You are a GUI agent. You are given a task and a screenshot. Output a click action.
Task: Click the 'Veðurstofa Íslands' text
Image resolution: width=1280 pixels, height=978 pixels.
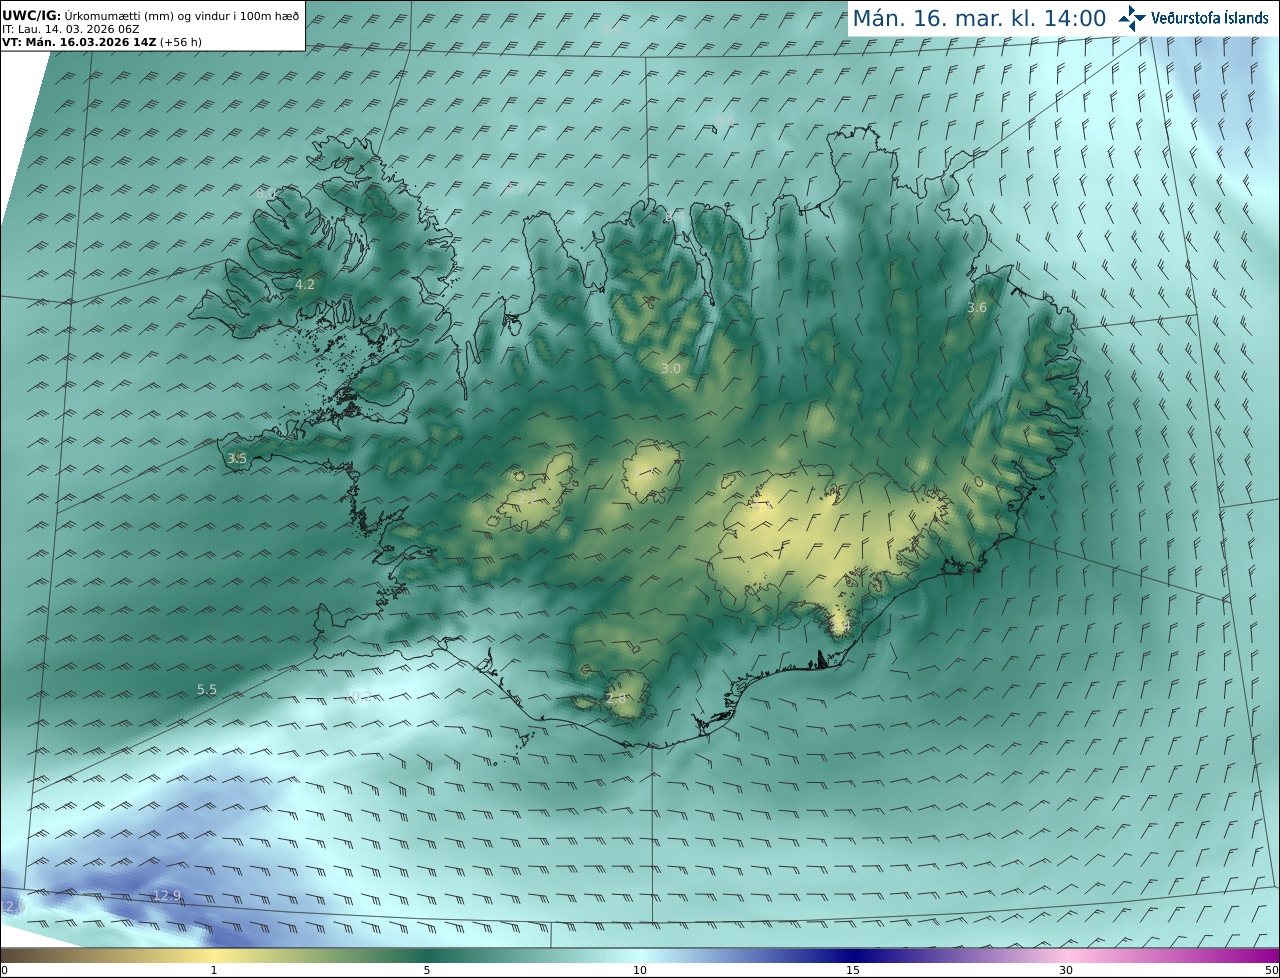pyautogui.click(x=1210, y=18)
